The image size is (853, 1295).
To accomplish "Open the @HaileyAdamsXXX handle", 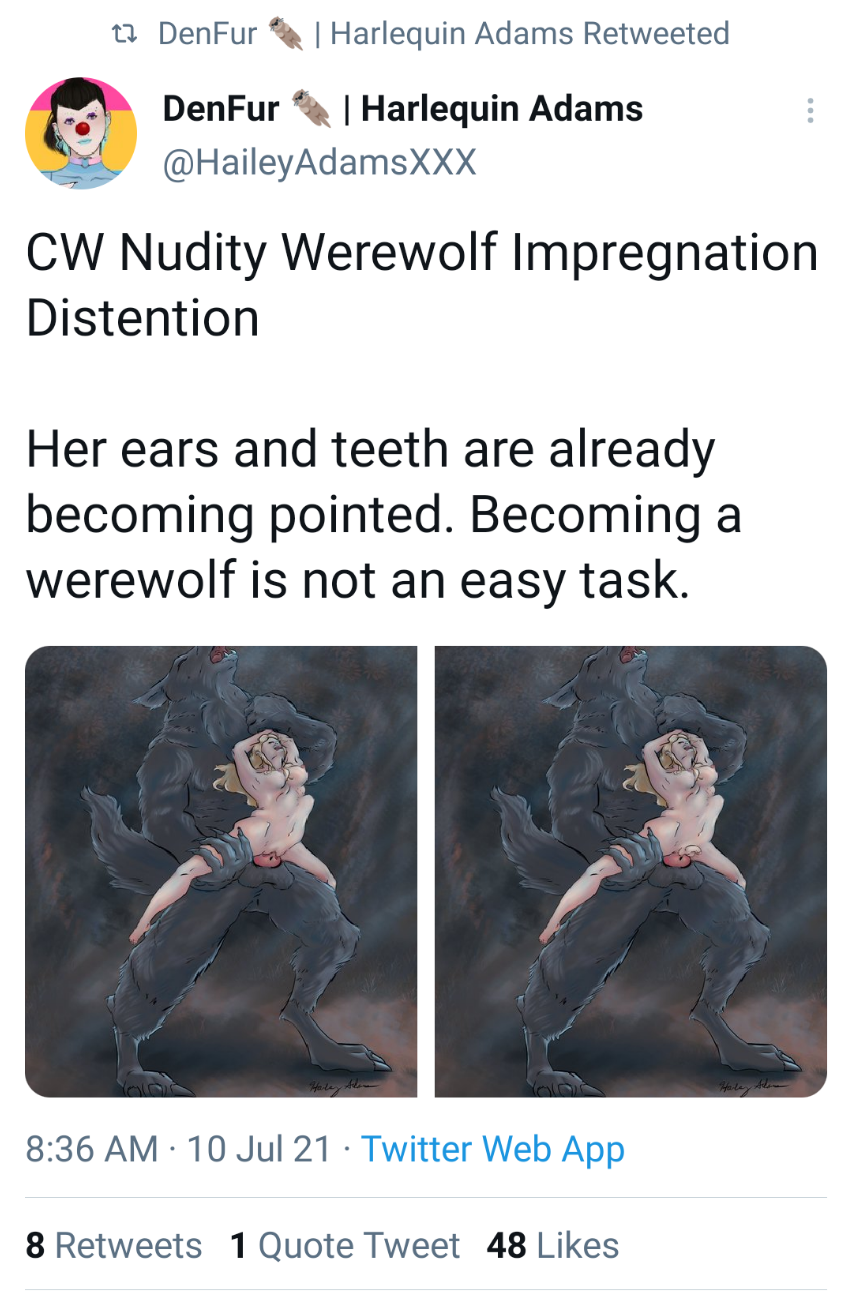I will point(319,162).
